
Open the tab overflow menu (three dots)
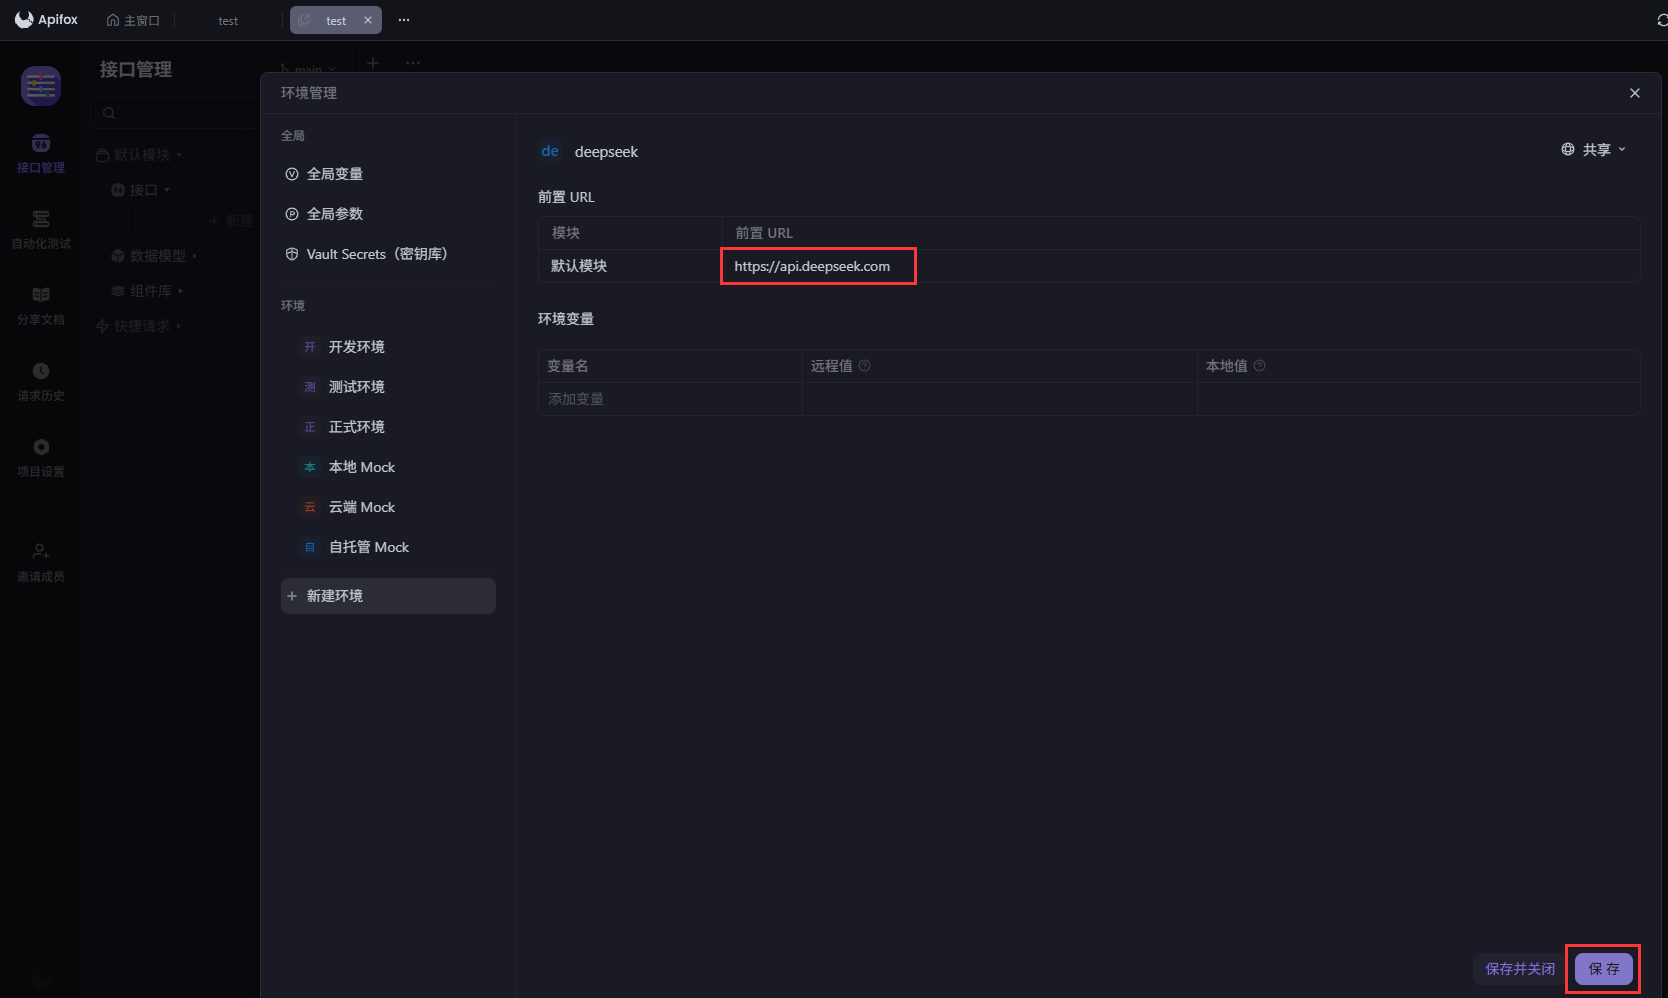pyautogui.click(x=404, y=20)
